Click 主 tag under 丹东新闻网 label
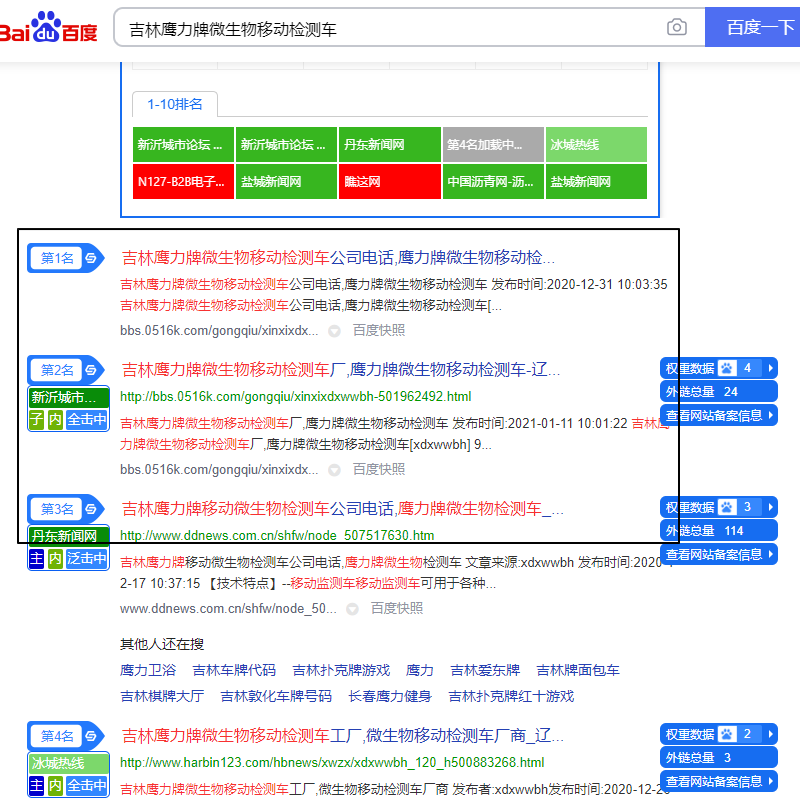800x800 pixels. [x=36, y=558]
